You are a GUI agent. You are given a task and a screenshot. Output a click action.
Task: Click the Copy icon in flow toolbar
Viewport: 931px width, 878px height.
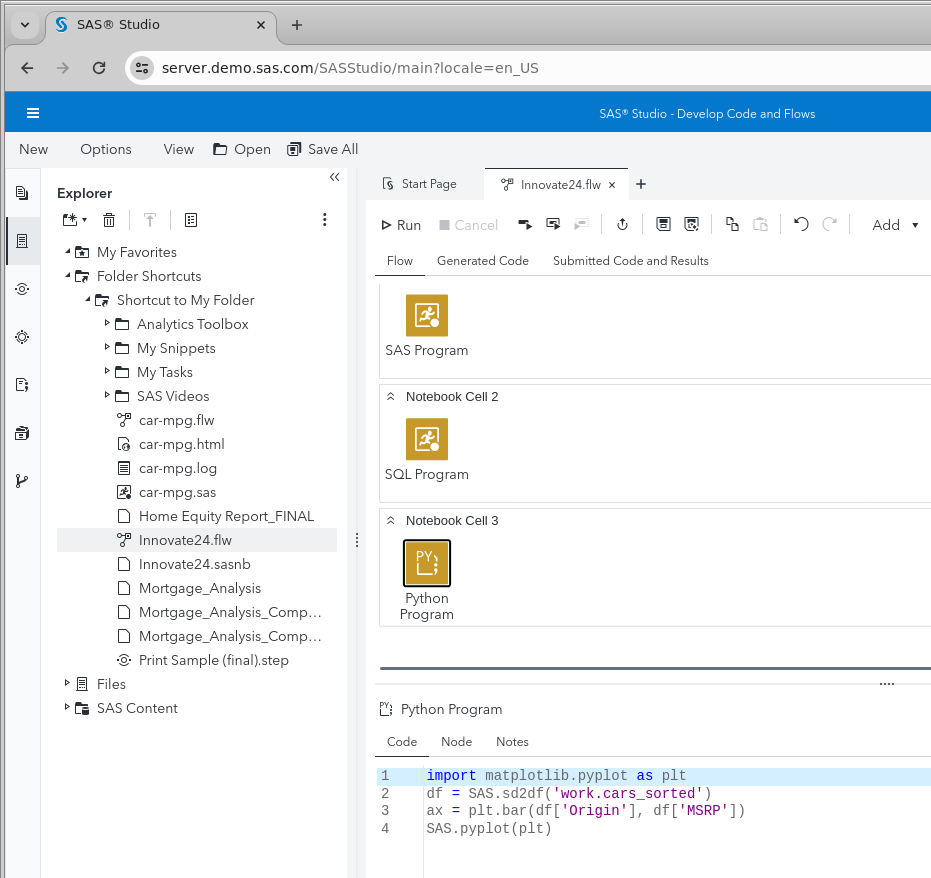tap(732, 225)
